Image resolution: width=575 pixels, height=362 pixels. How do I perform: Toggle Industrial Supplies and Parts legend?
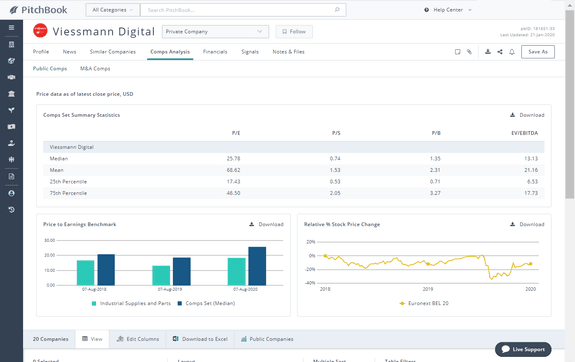(131, 303)
